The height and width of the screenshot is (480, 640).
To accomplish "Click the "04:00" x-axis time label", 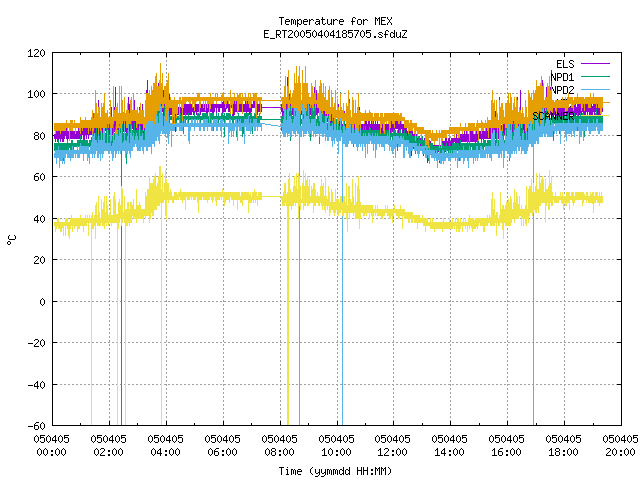I will point(165,452).
